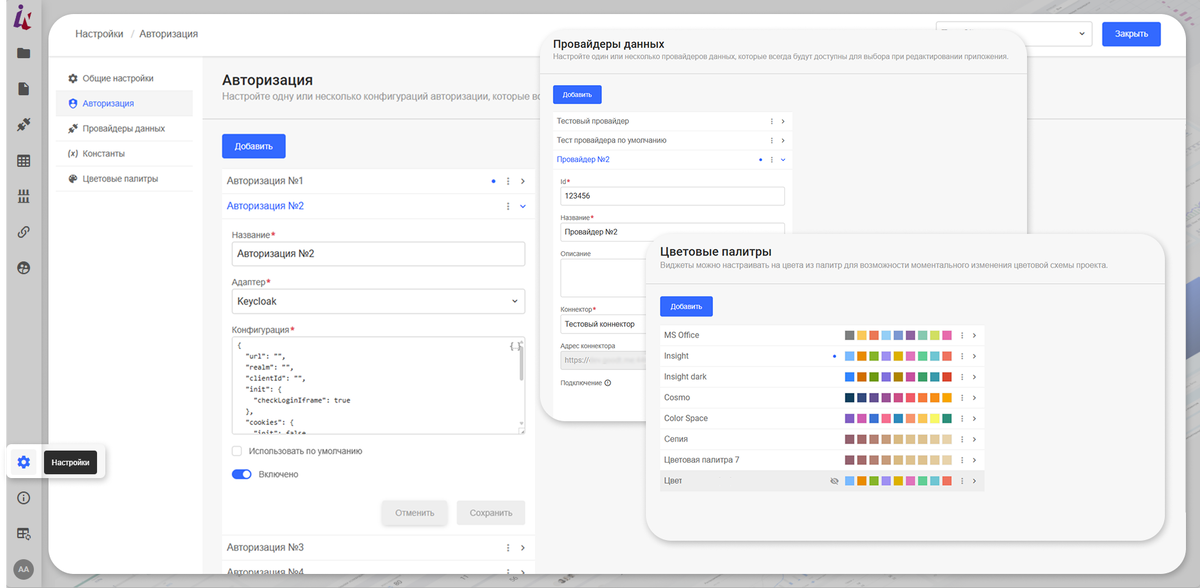Open the kebab menu for Color Space palette

pyautogui.click(x=962, y=418)
